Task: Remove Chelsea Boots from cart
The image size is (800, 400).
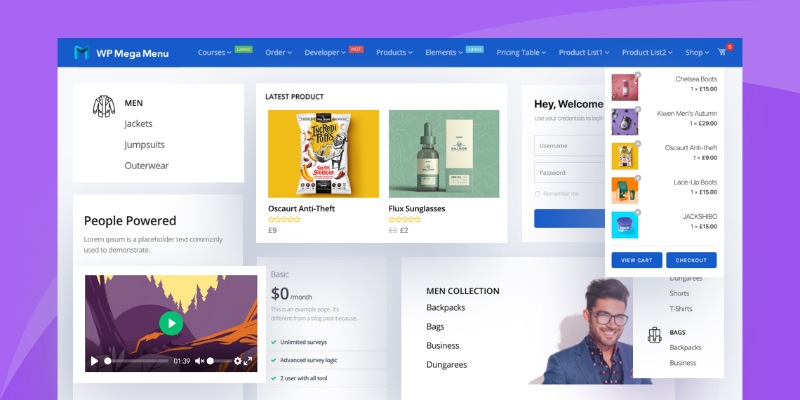Action: [637, 76]
